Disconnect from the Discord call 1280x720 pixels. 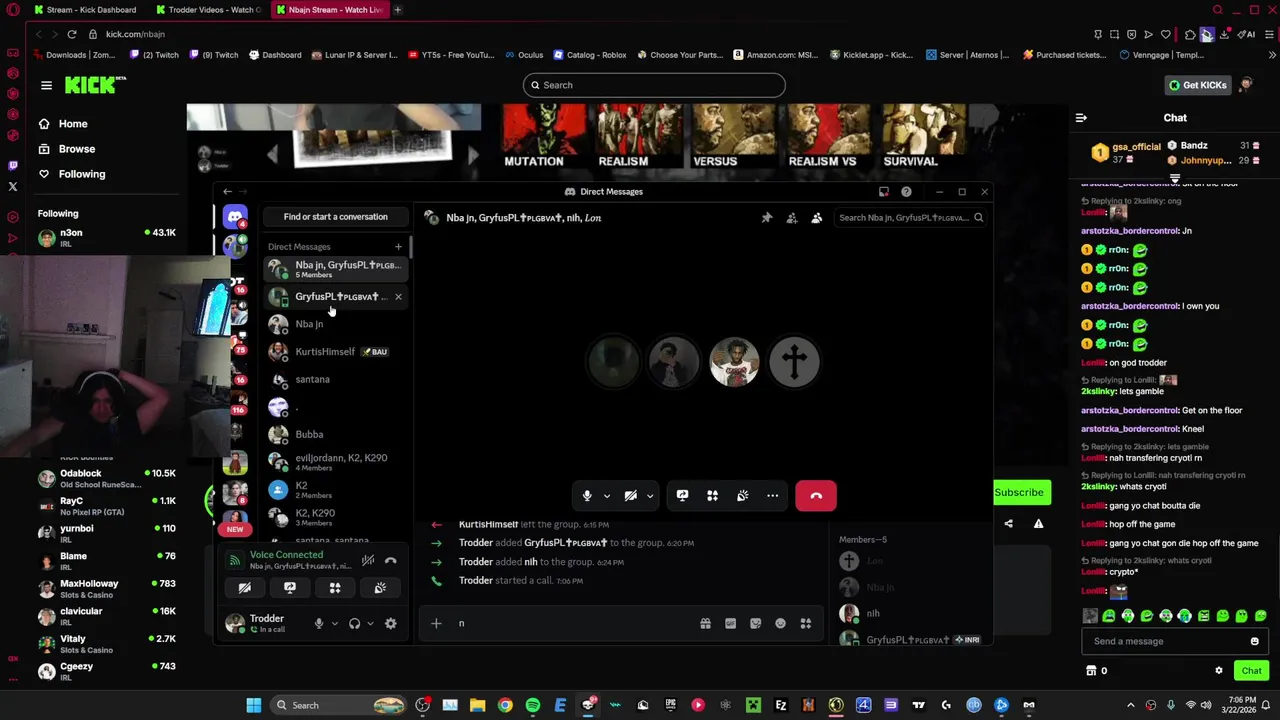(x=816, y=496)
